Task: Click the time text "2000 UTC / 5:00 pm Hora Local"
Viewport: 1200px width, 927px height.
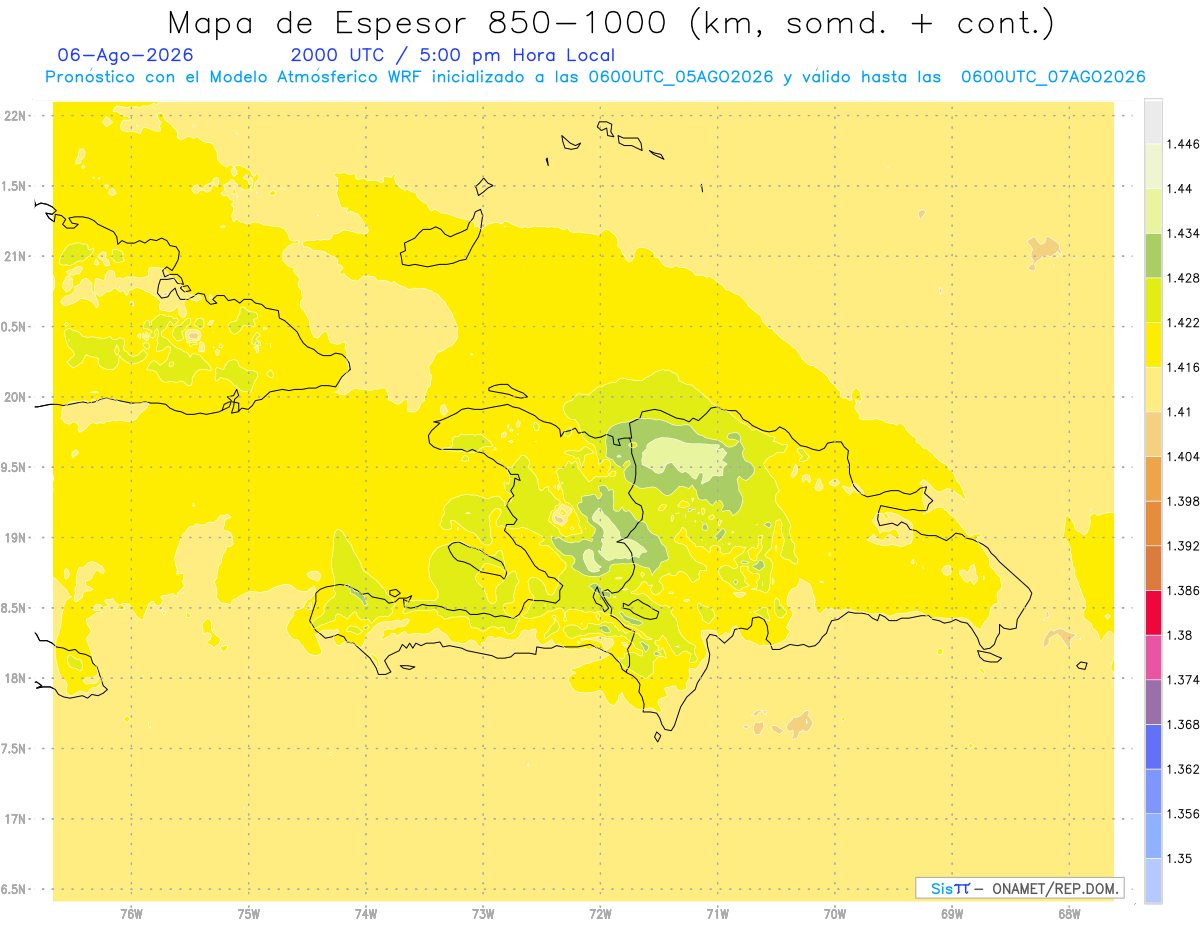Action: tap(453, 56)
